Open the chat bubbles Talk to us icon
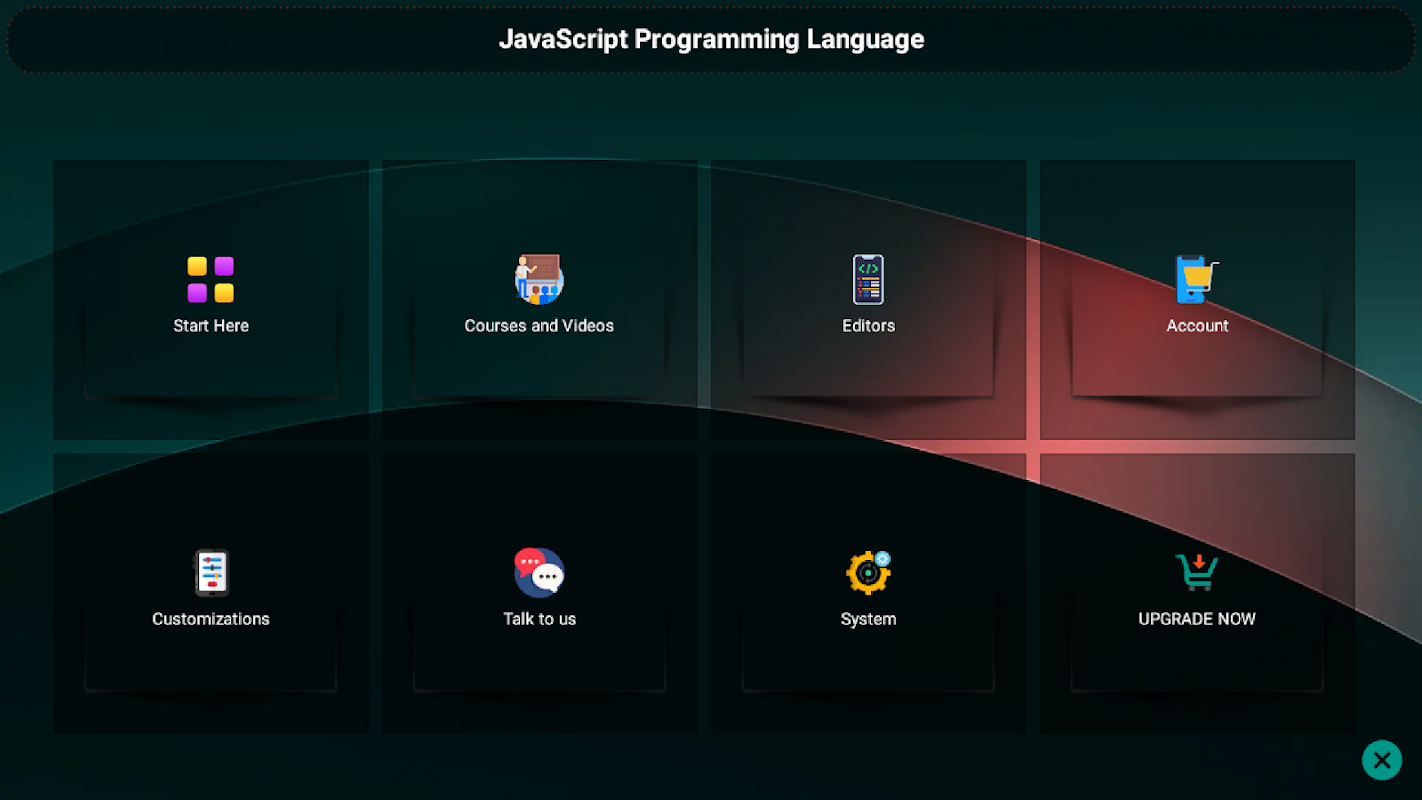 539,573
